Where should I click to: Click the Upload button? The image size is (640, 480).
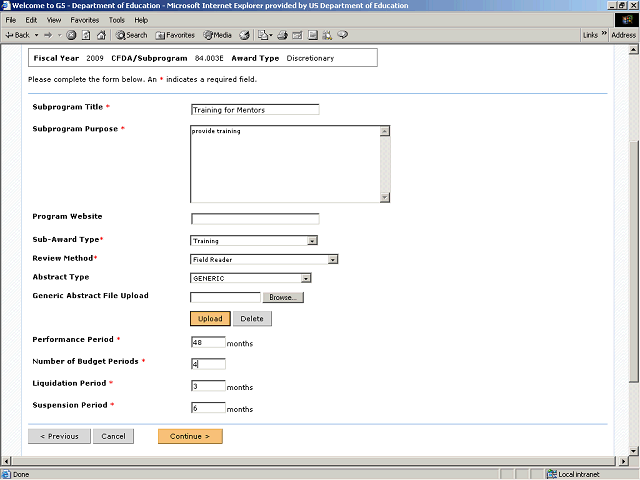click(210, 318)
